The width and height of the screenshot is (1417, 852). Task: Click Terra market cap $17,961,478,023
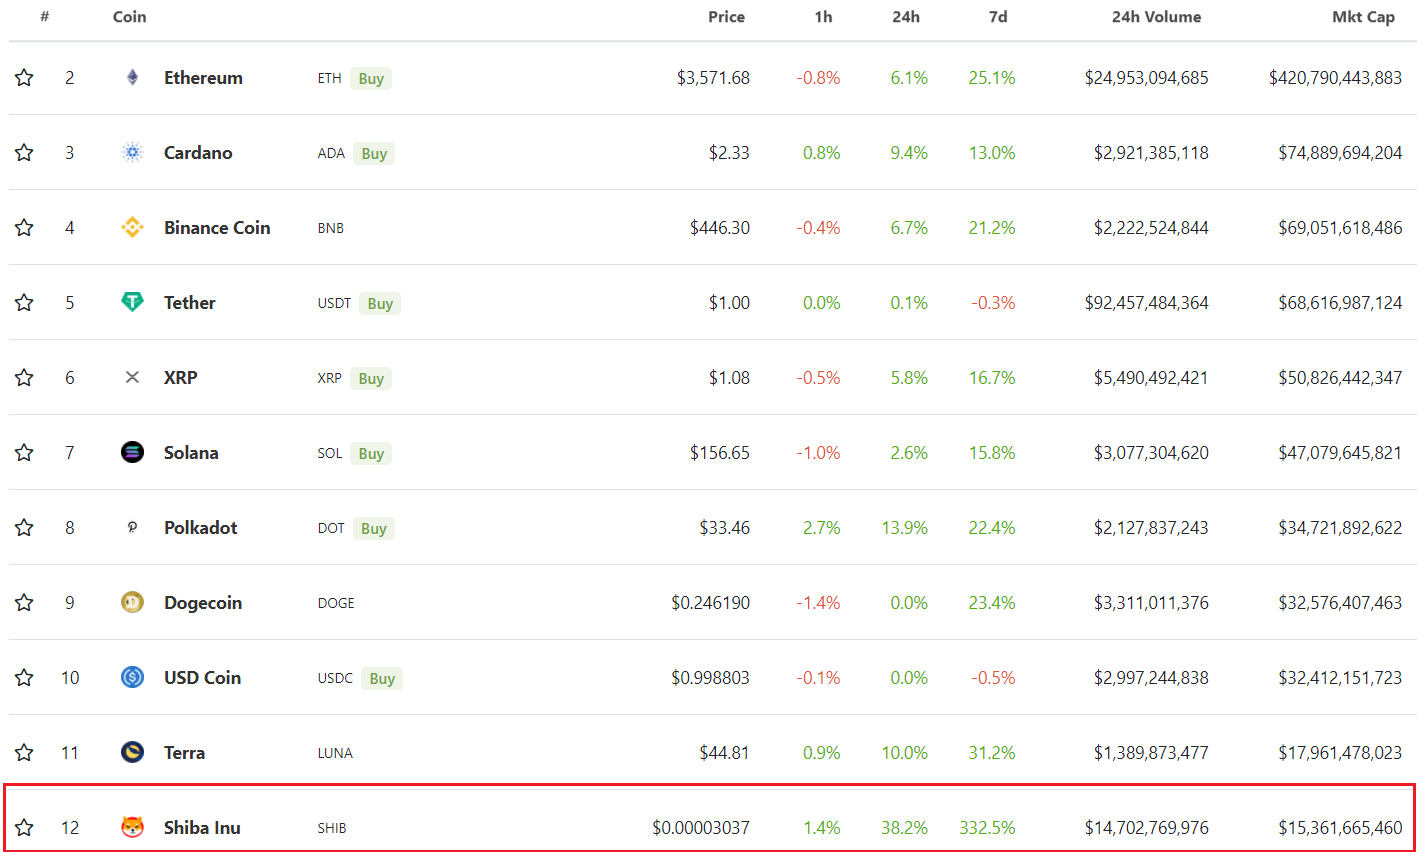[x=1340, y=753]
